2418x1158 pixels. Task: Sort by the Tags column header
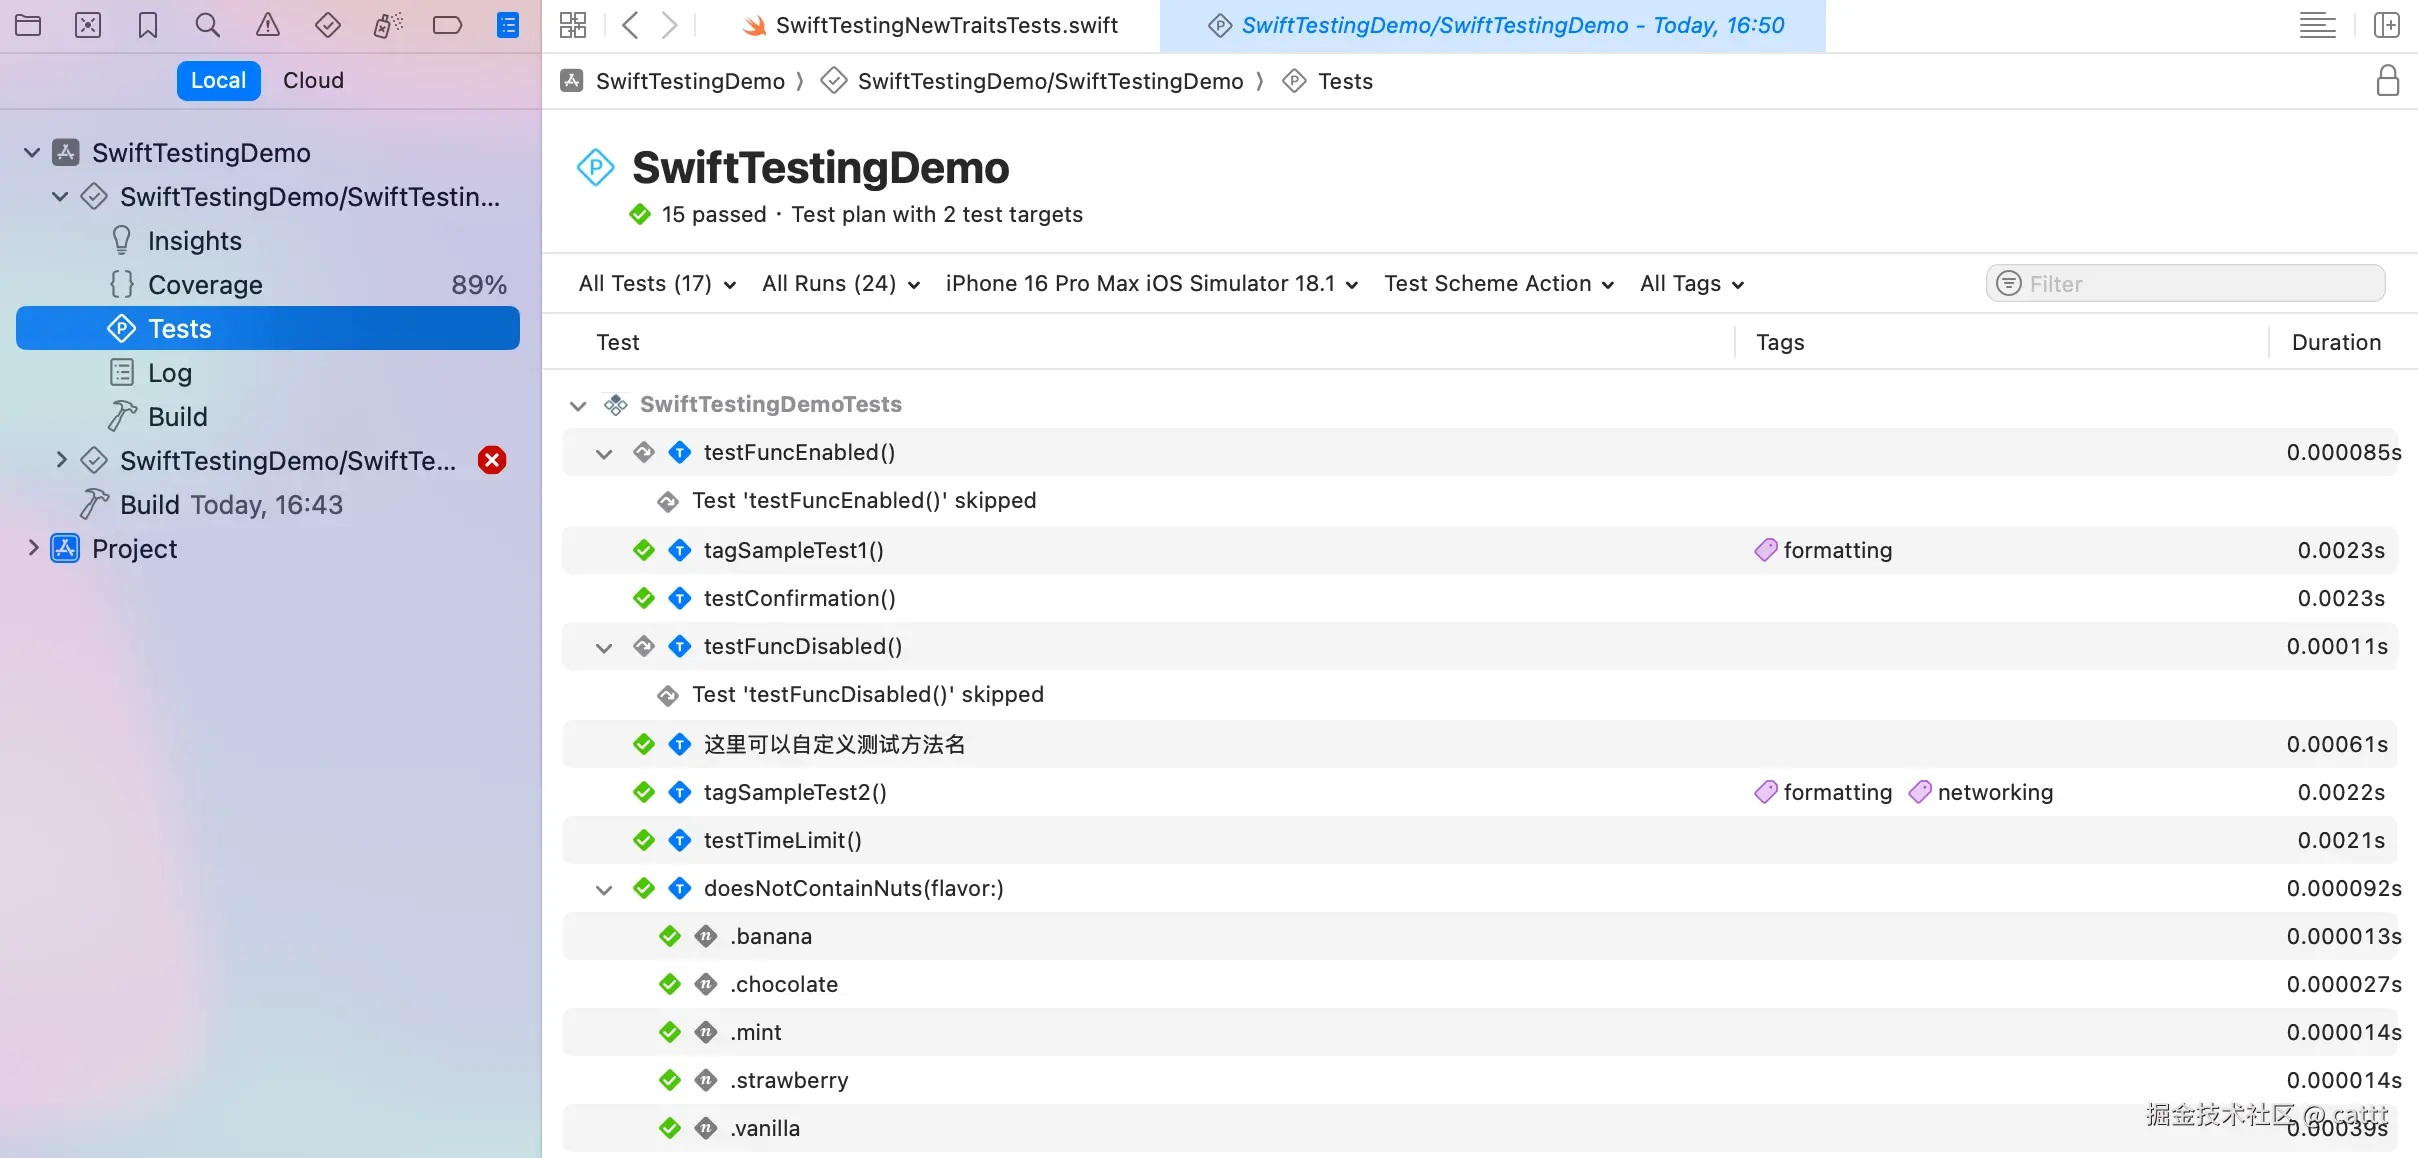coord(1780,342)
